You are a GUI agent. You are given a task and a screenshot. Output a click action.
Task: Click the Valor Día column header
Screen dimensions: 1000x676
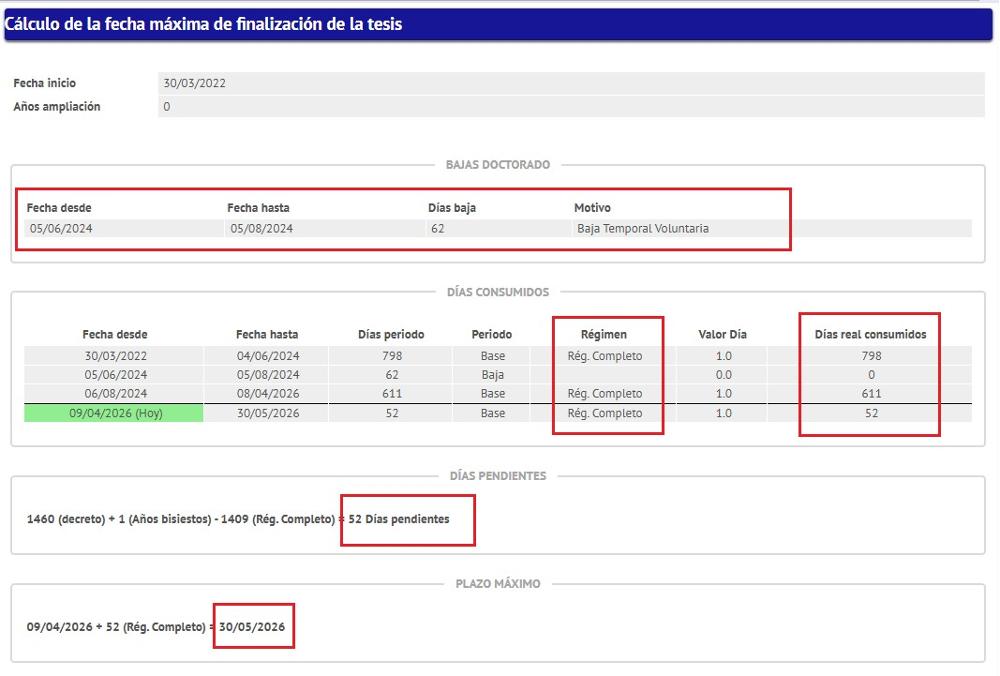coord(722,334)
